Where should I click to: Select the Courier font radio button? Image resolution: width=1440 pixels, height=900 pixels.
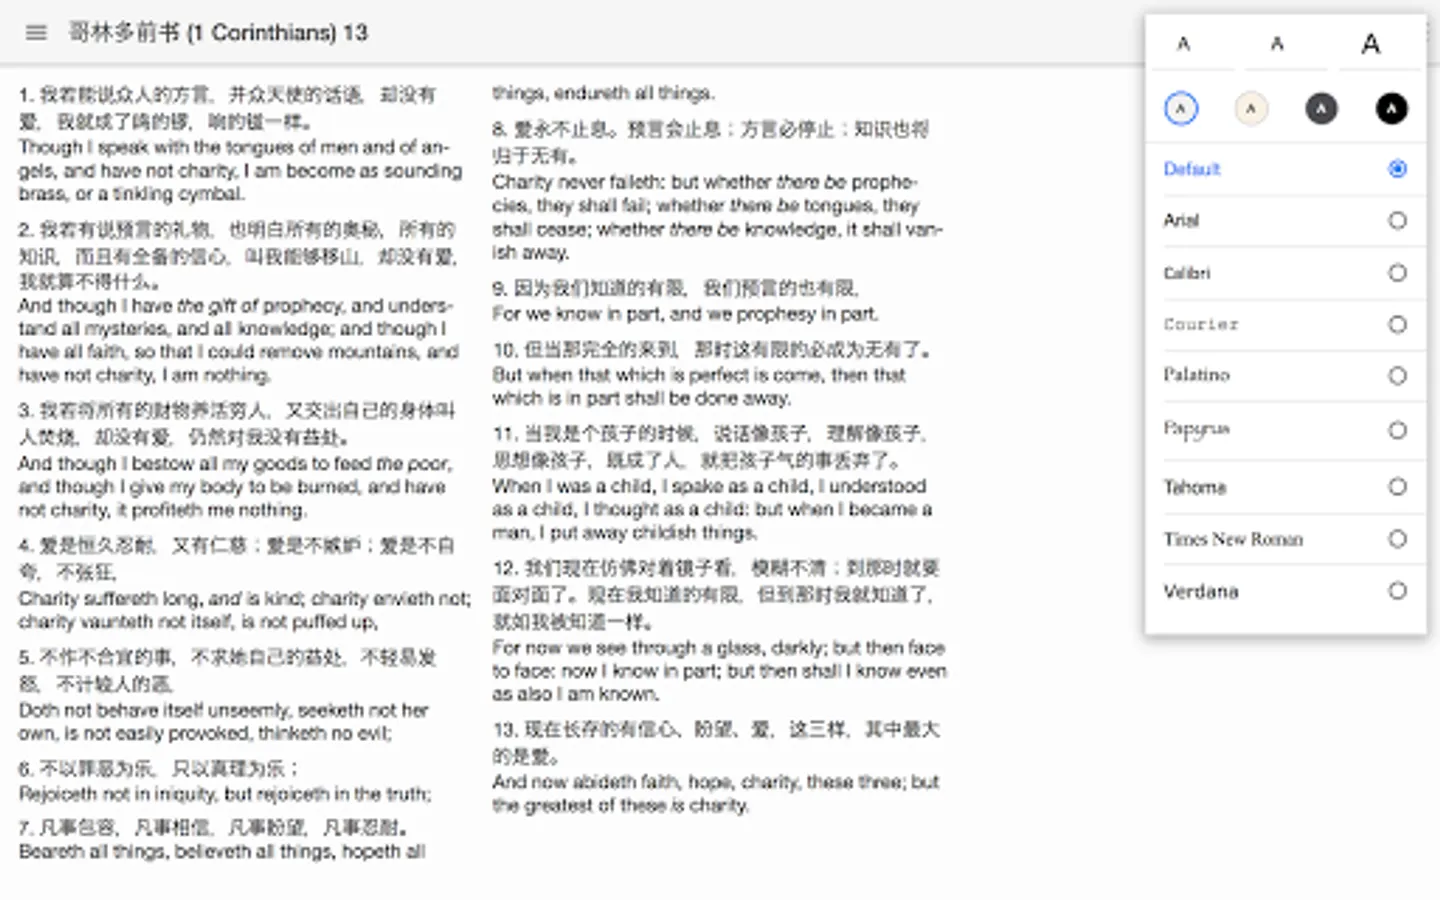pyautogui.click(x=1397, y=324)
